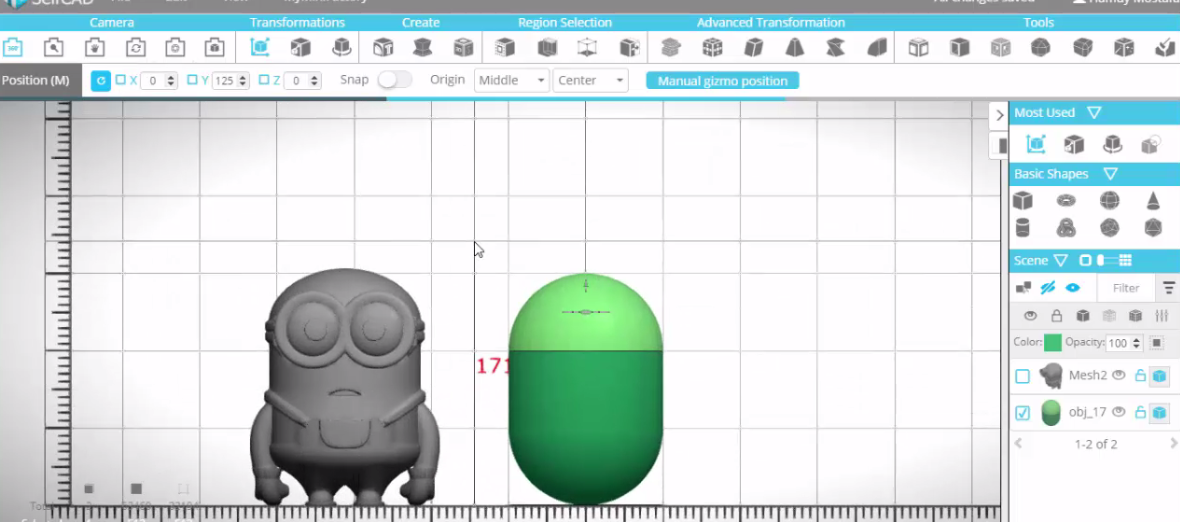
Task: Select the Bend advanced transformation tool
Action: click(x=877, y=47)
